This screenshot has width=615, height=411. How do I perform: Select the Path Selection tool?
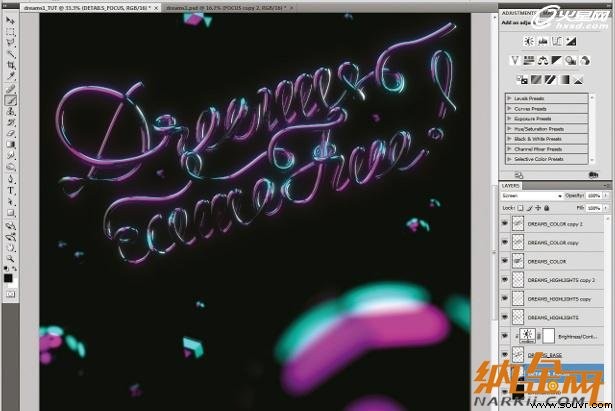[11, 202]
